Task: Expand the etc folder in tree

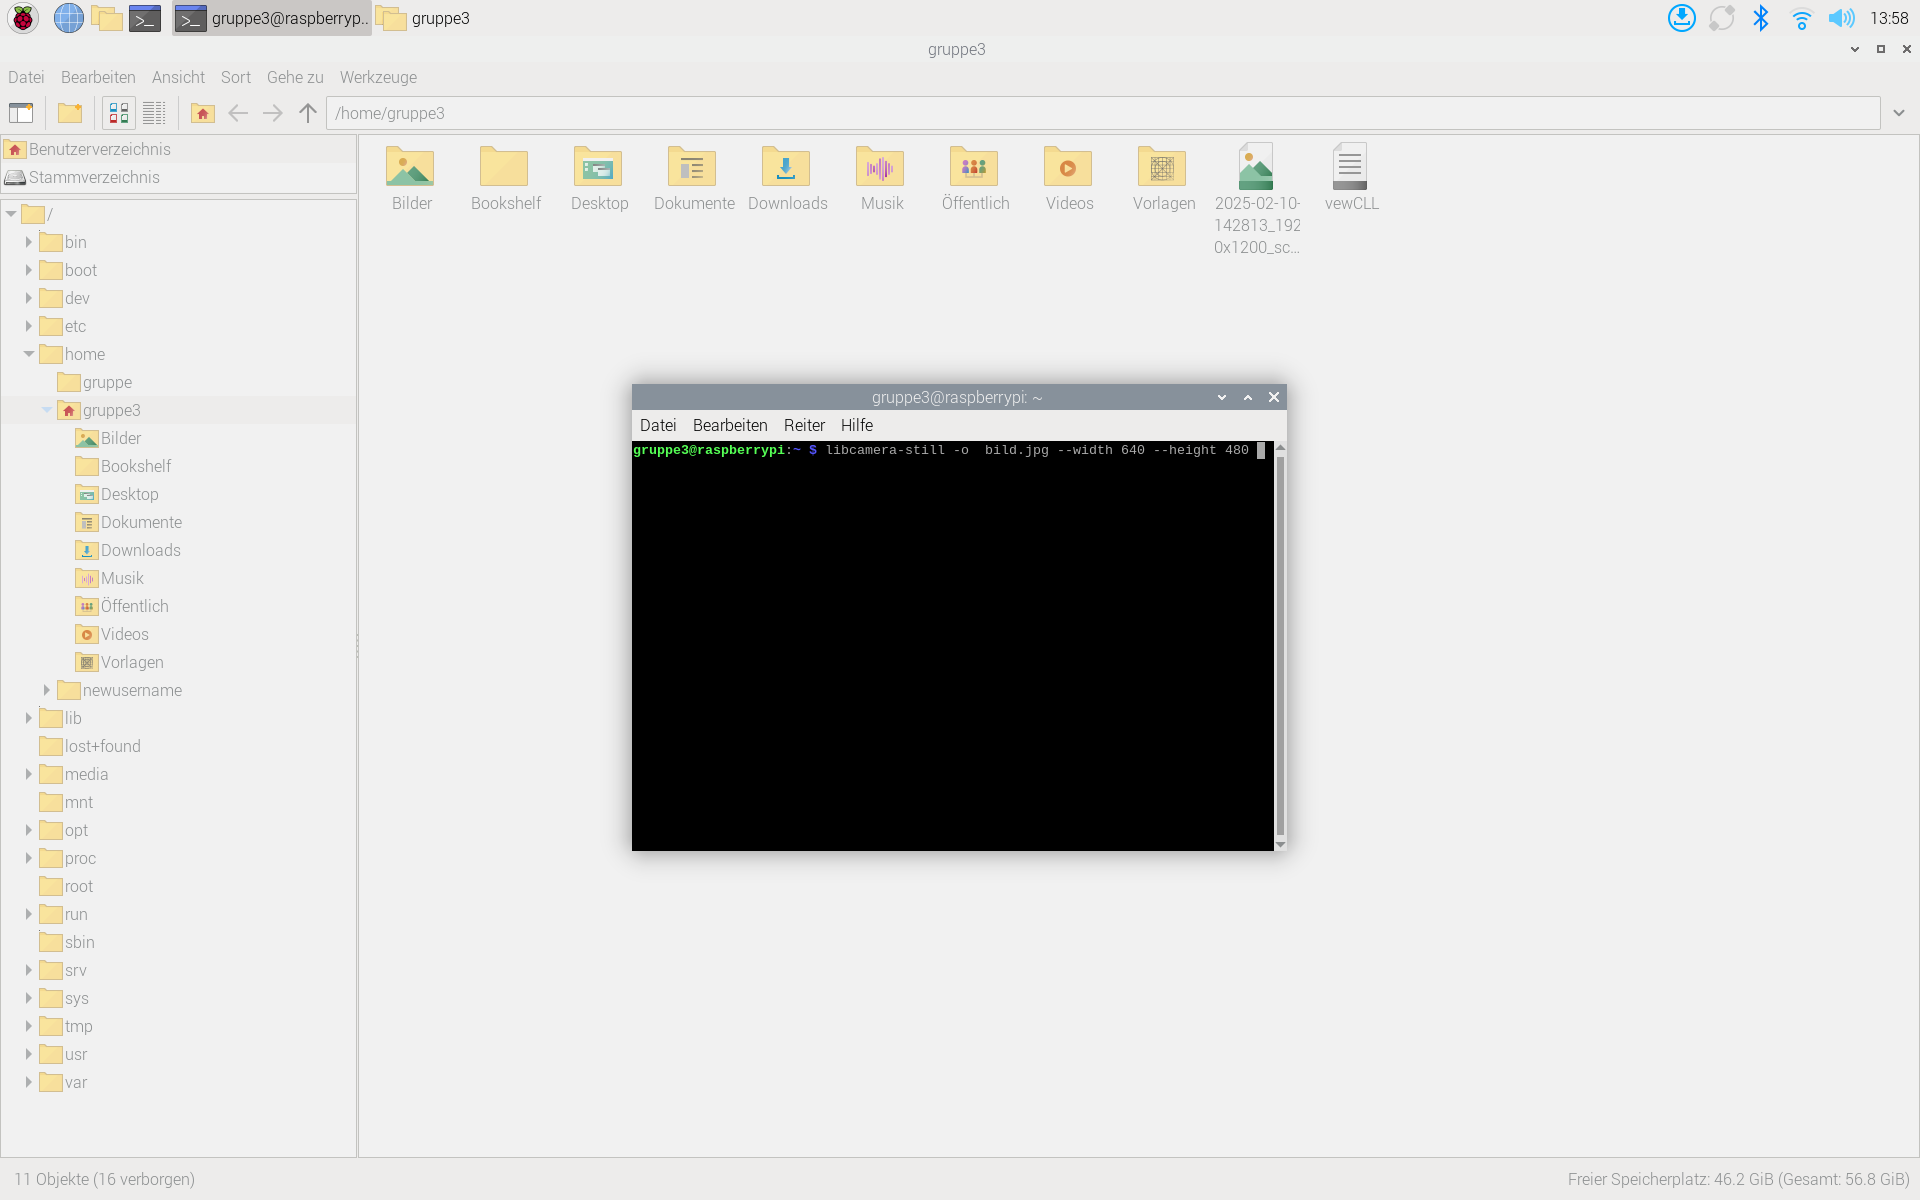Action: pos(29,326)
